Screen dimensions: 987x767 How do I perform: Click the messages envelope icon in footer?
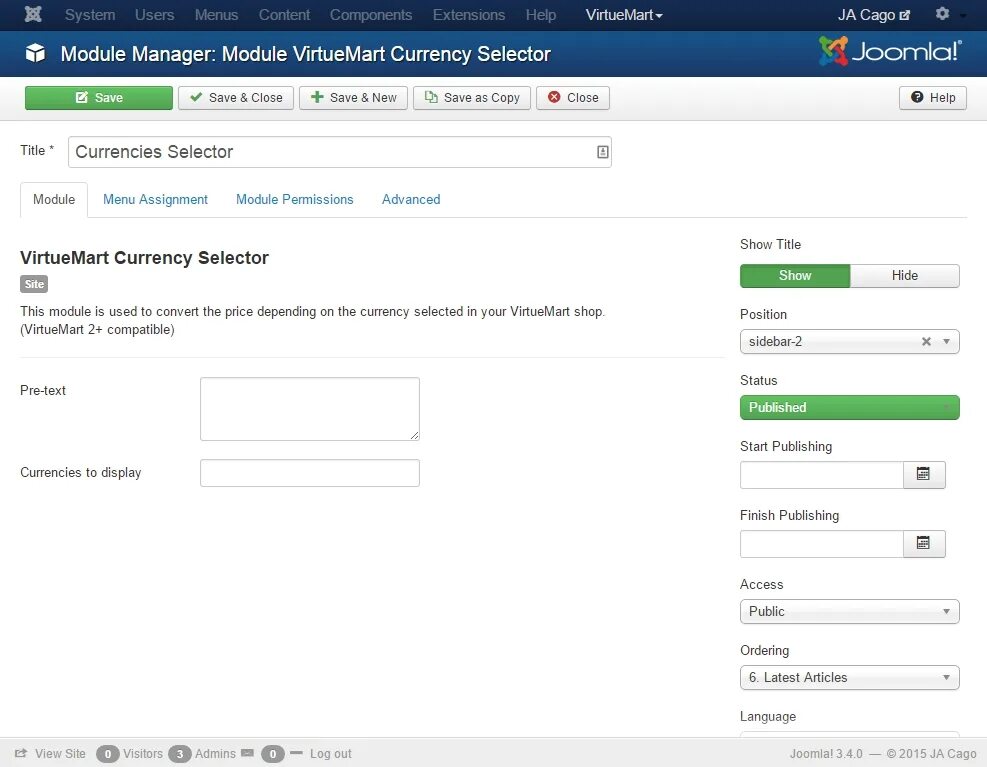tap(247, 753)
